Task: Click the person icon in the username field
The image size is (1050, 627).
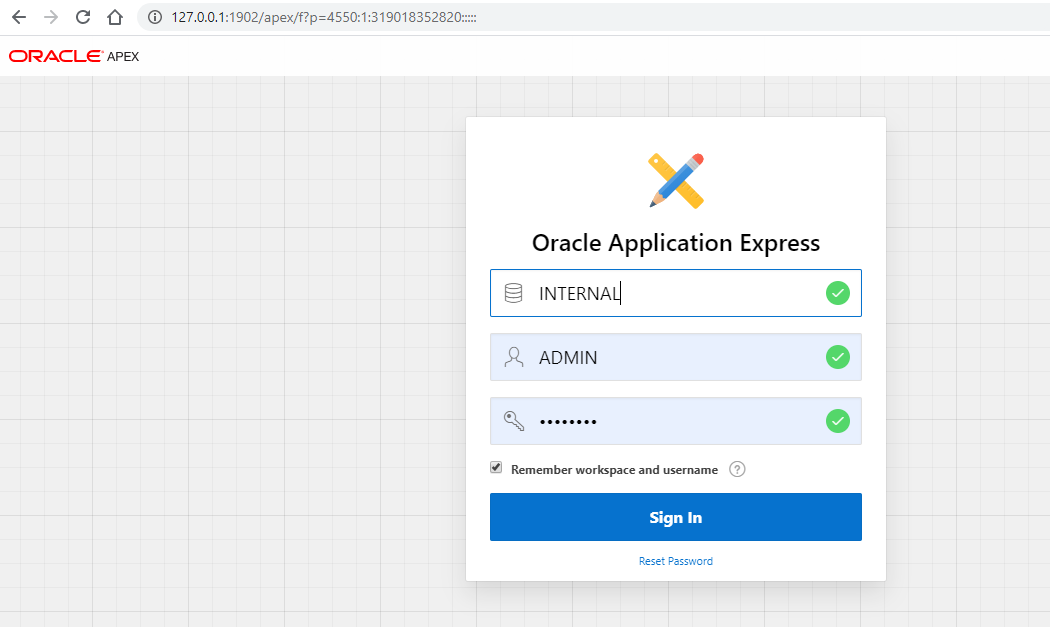Action: pos(514,357)
